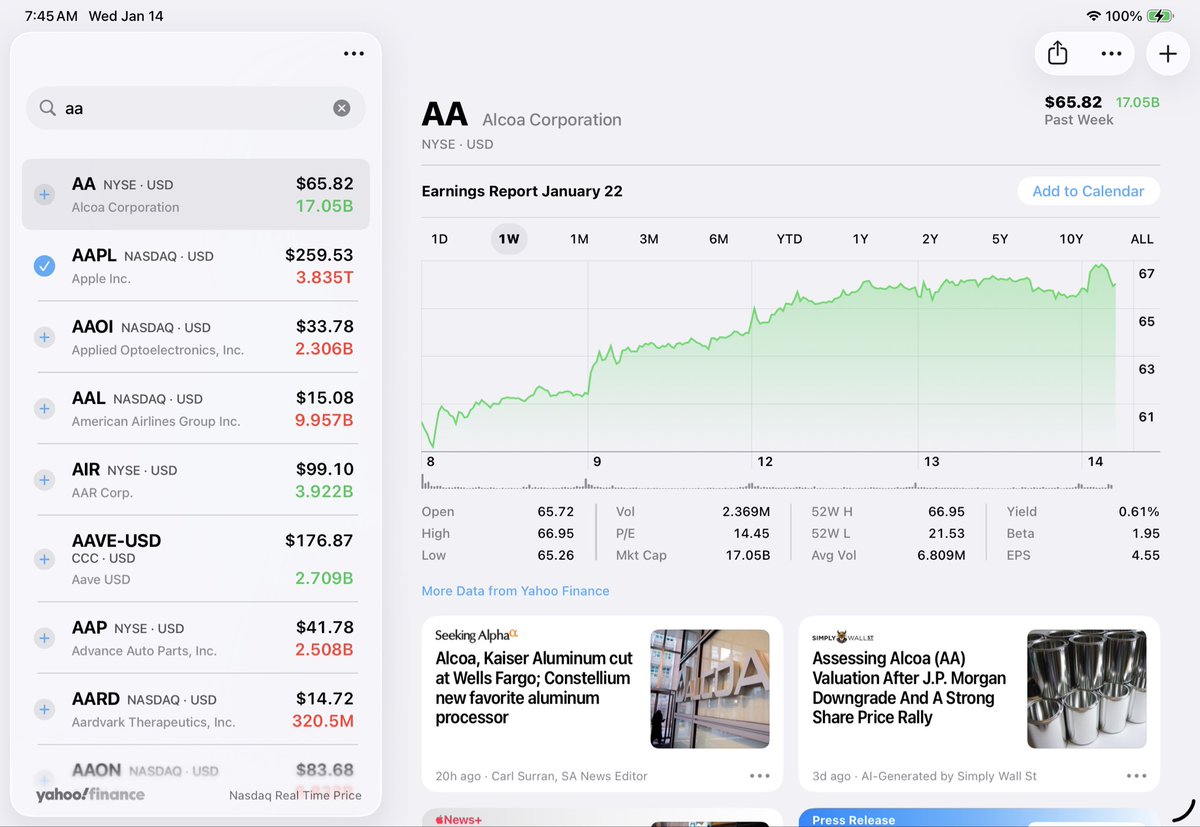Viewport: 1200px width, 827px height.
Task: Open the share sheet icon
Action: (x=1058, y=54)
